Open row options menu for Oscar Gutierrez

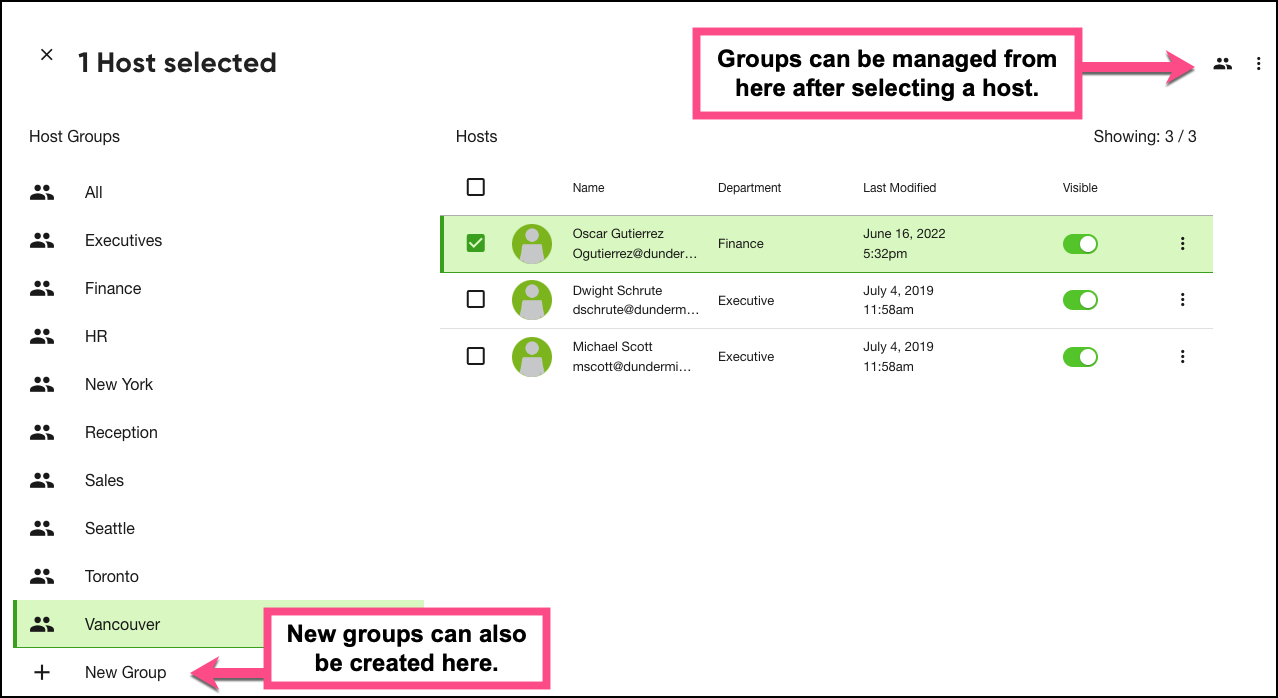pyautogui.click(x=1183, y=244)
